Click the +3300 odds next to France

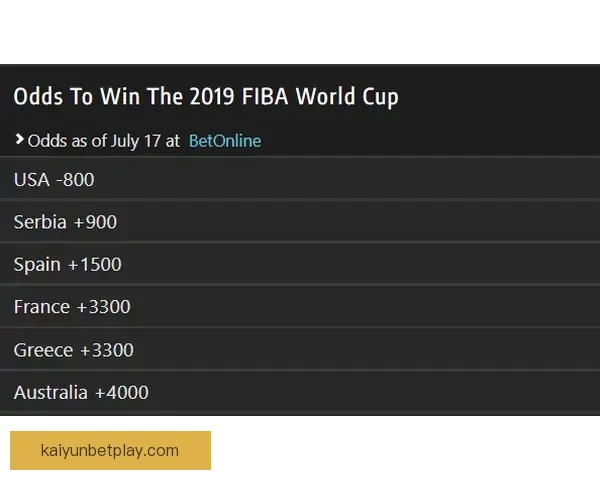[x=104, y=307]
